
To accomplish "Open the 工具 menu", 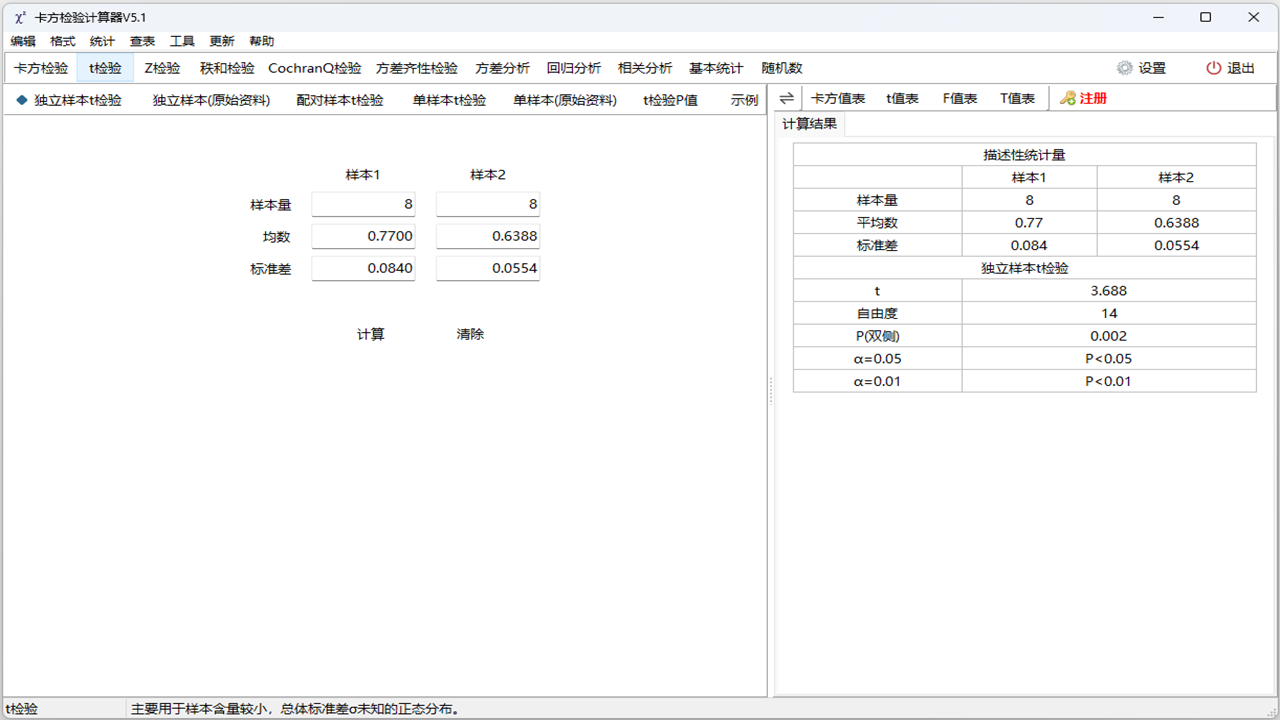I will 181,41.
